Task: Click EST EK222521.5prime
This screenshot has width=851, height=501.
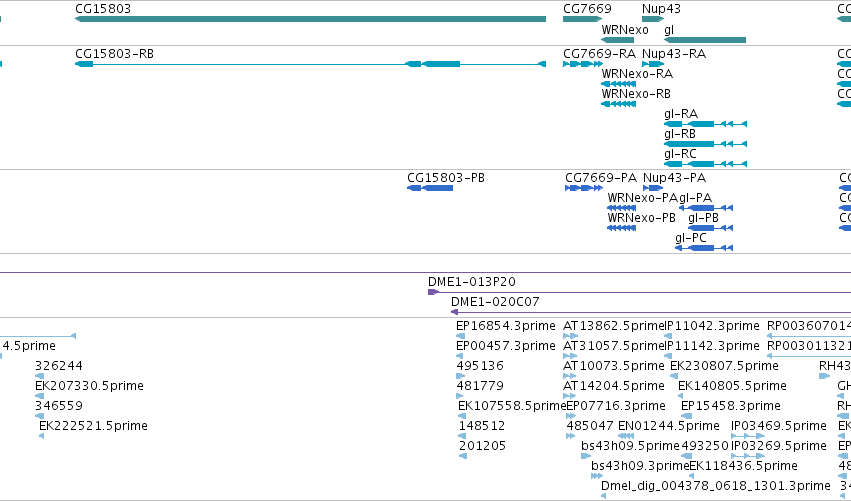Action: (93, 426)
